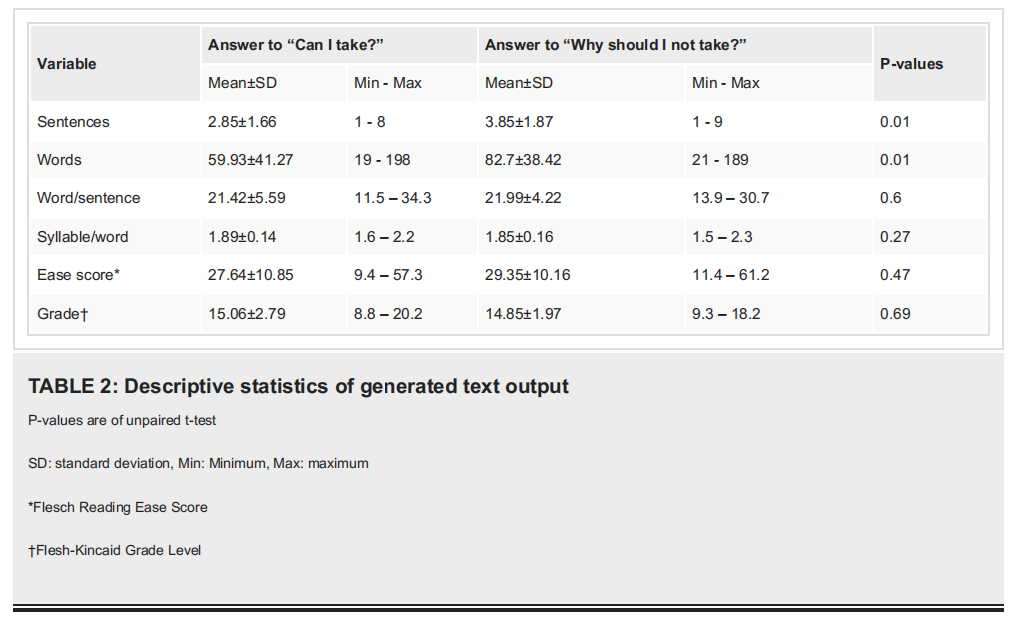Select the Word/sentence row label
Image resolution: width=1017 pixels, height=624 pixels.
[x=88, y=198]
